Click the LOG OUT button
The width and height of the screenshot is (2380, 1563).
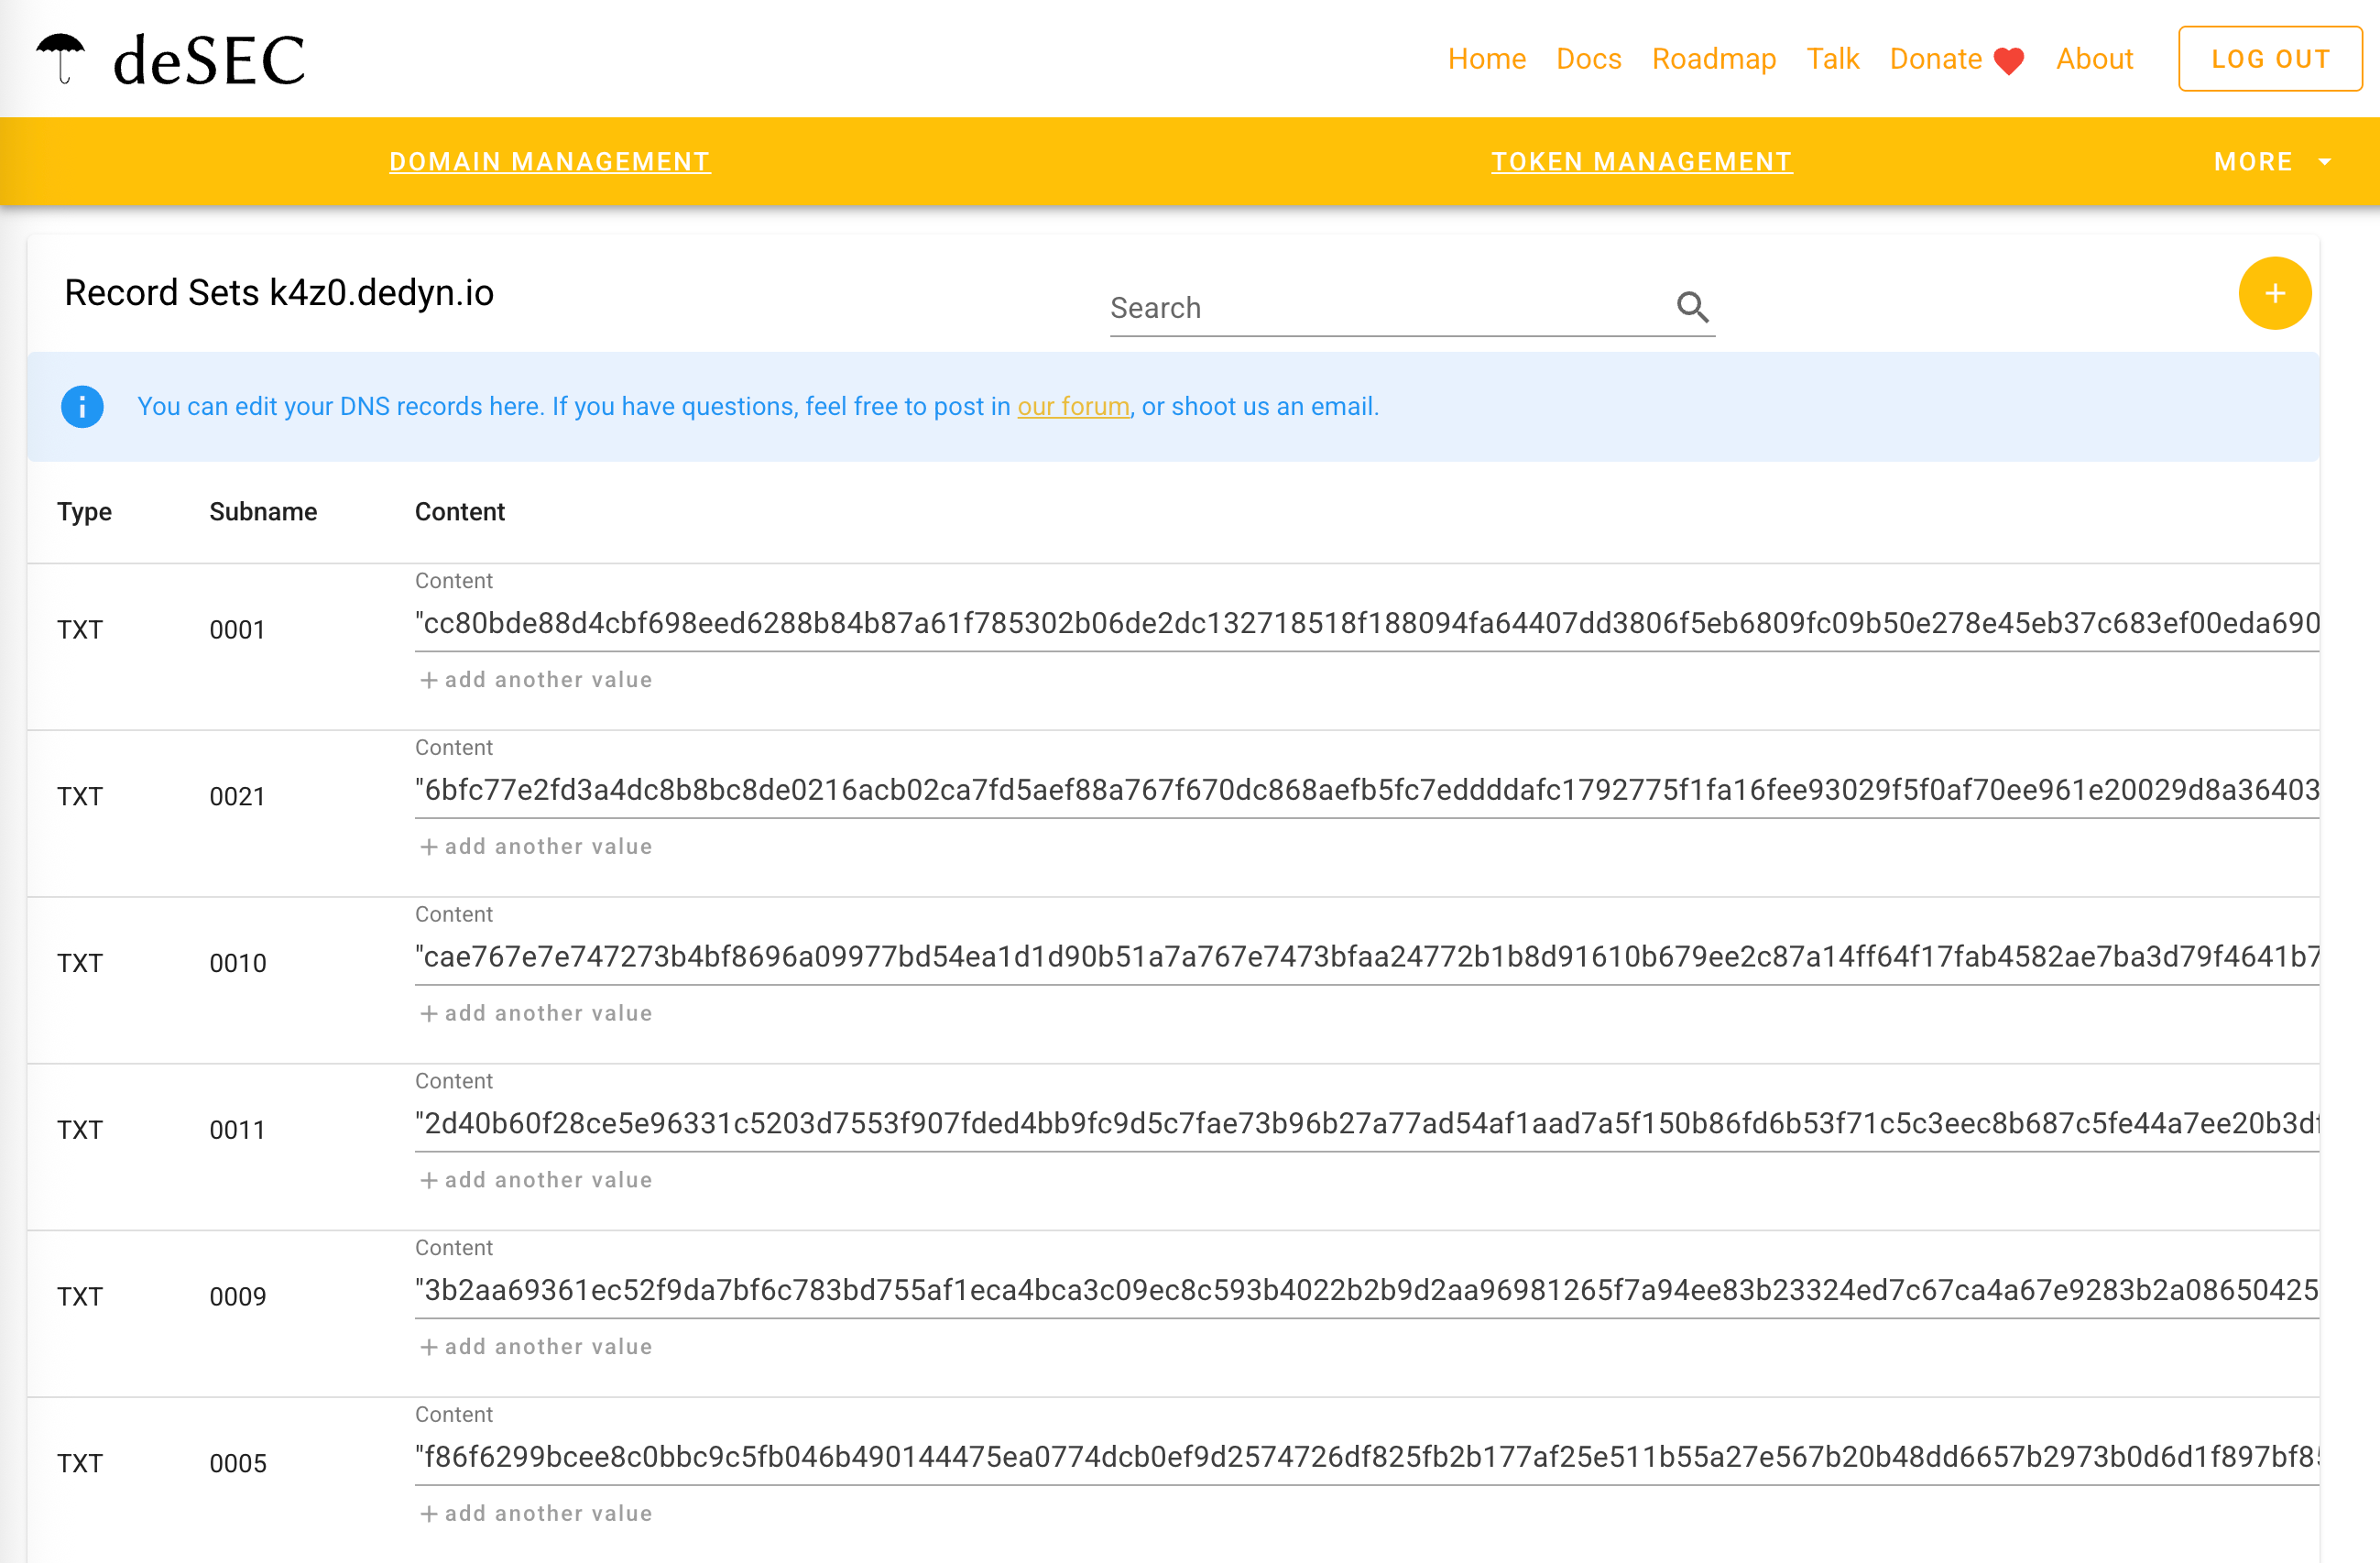pos(2270,59)
